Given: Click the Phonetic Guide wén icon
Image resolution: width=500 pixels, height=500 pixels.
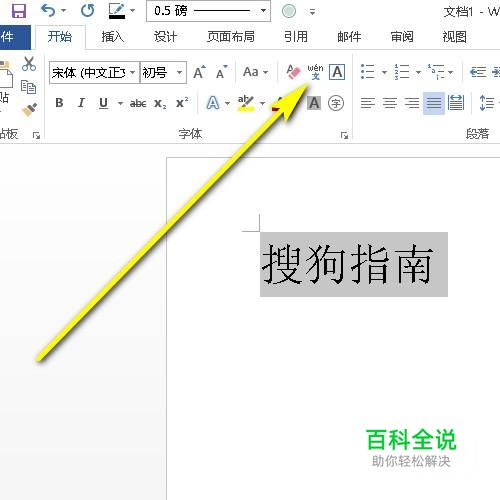Looking at the screenshot, I should 315,72.
